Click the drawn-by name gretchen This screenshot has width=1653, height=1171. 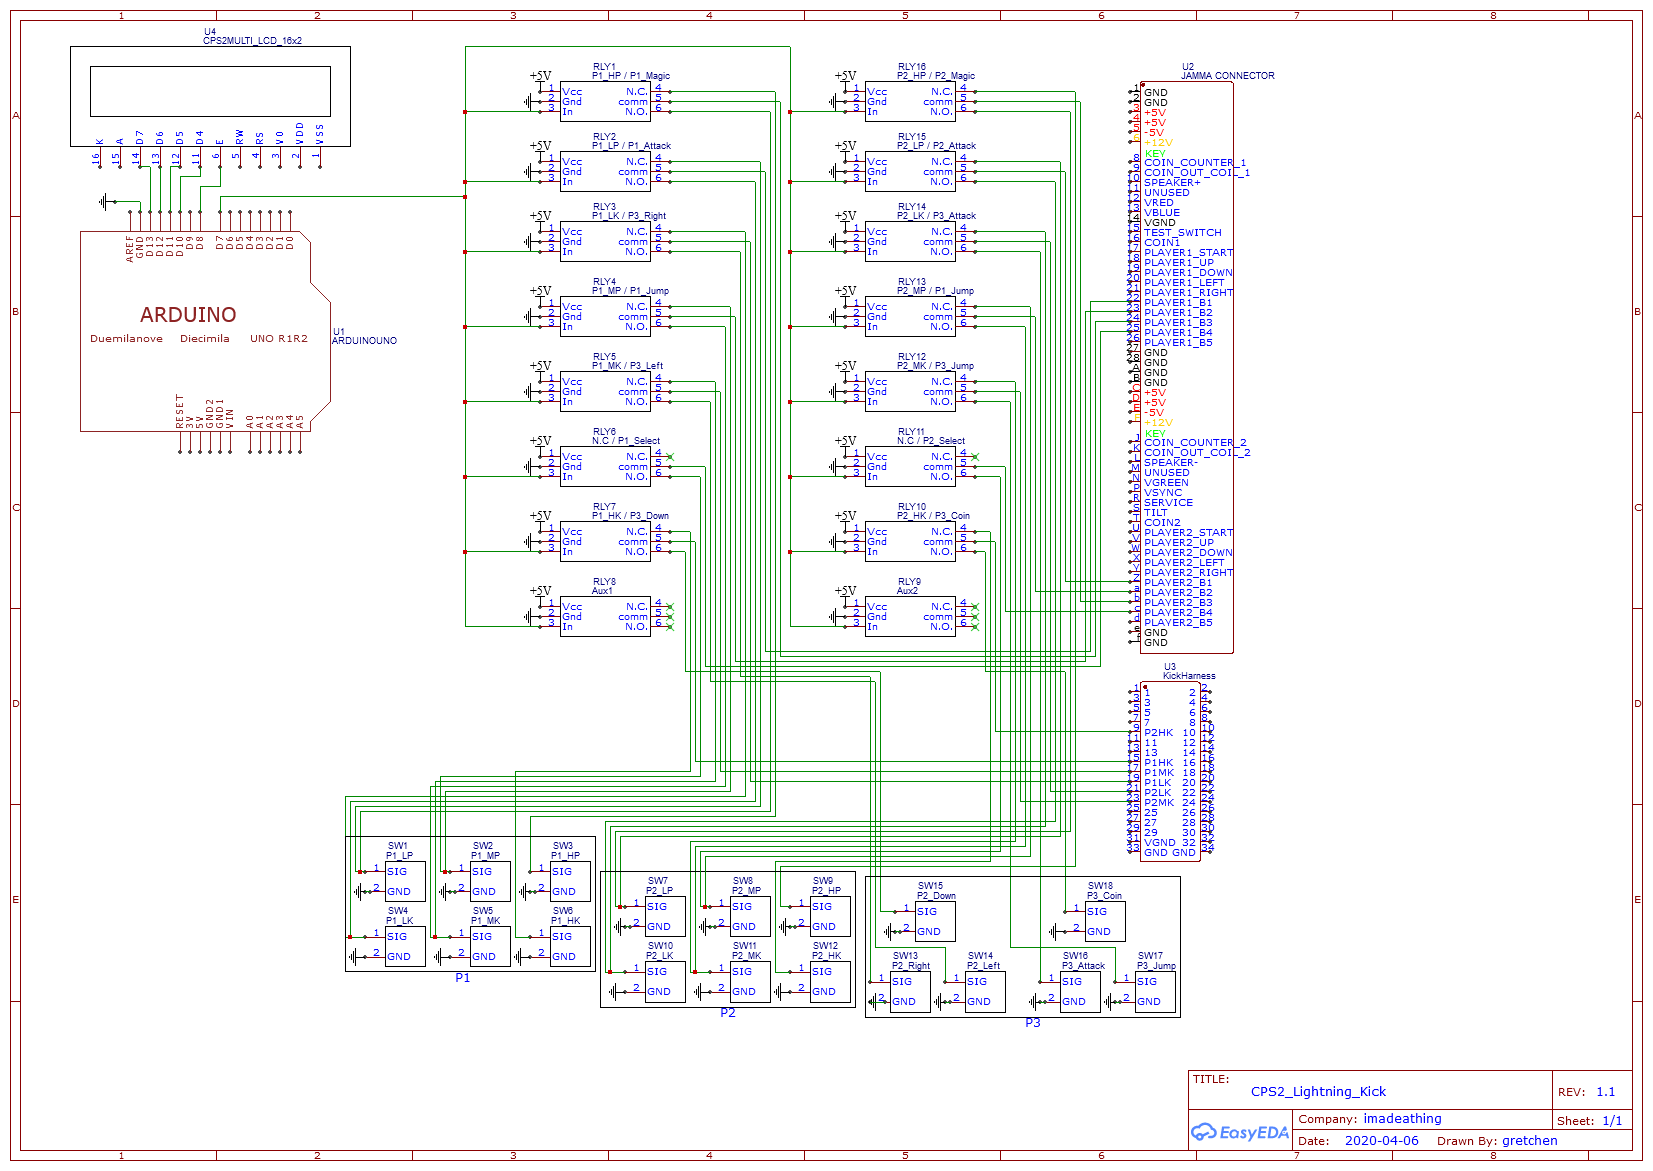(1529, 1141)
